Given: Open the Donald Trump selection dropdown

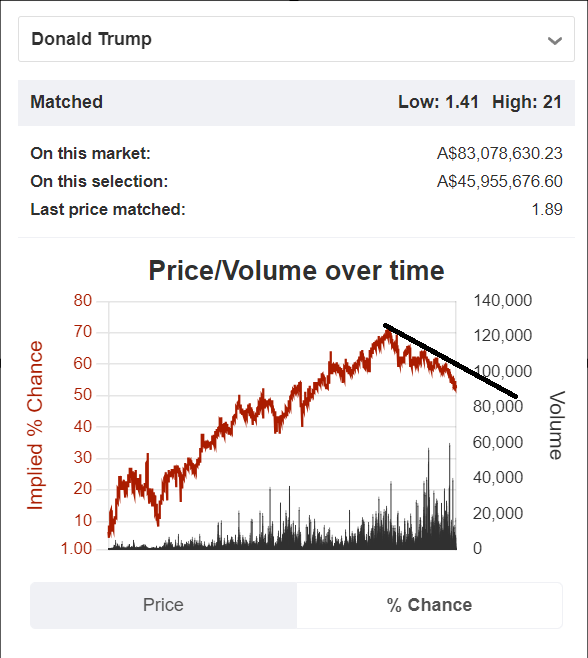Looking at the screenshot, I should pyautogui.click(x=296, y=39).
